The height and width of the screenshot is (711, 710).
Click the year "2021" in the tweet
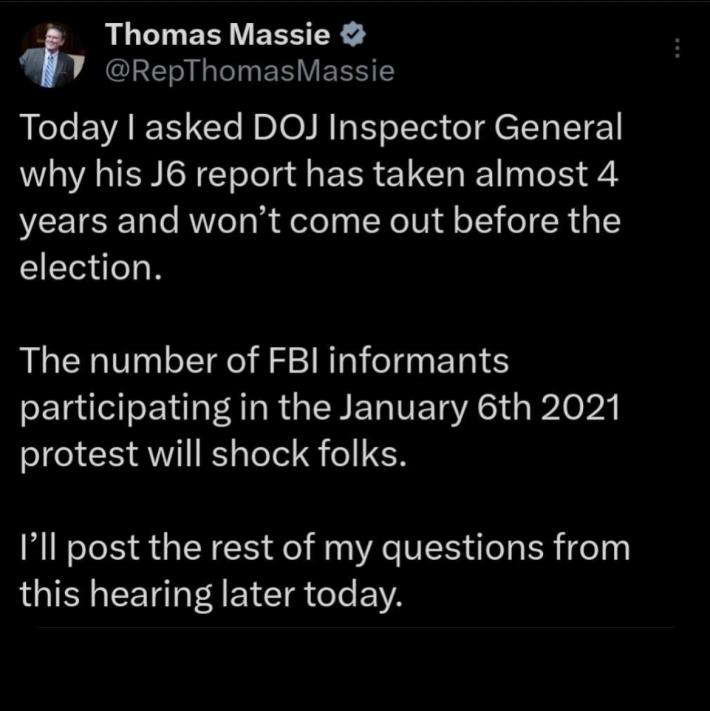[580, 407]
